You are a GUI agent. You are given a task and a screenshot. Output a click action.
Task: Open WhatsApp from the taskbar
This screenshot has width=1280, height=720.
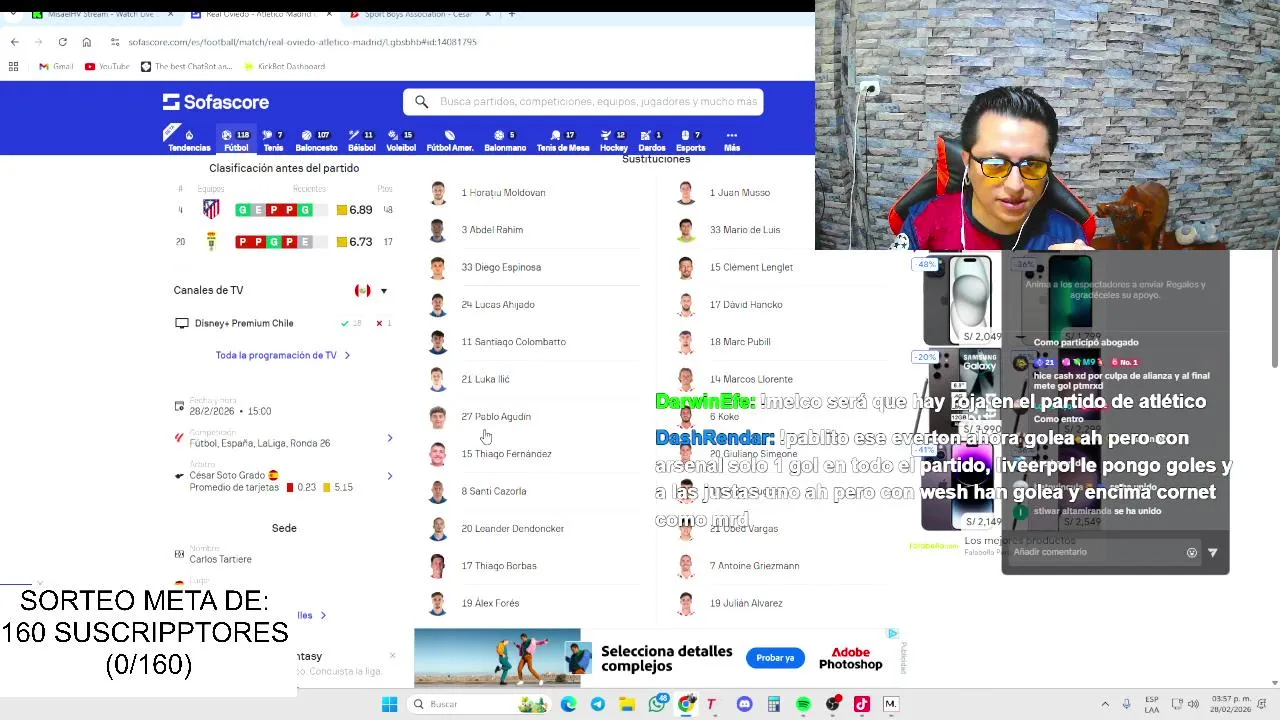click(x=657, y=704)
